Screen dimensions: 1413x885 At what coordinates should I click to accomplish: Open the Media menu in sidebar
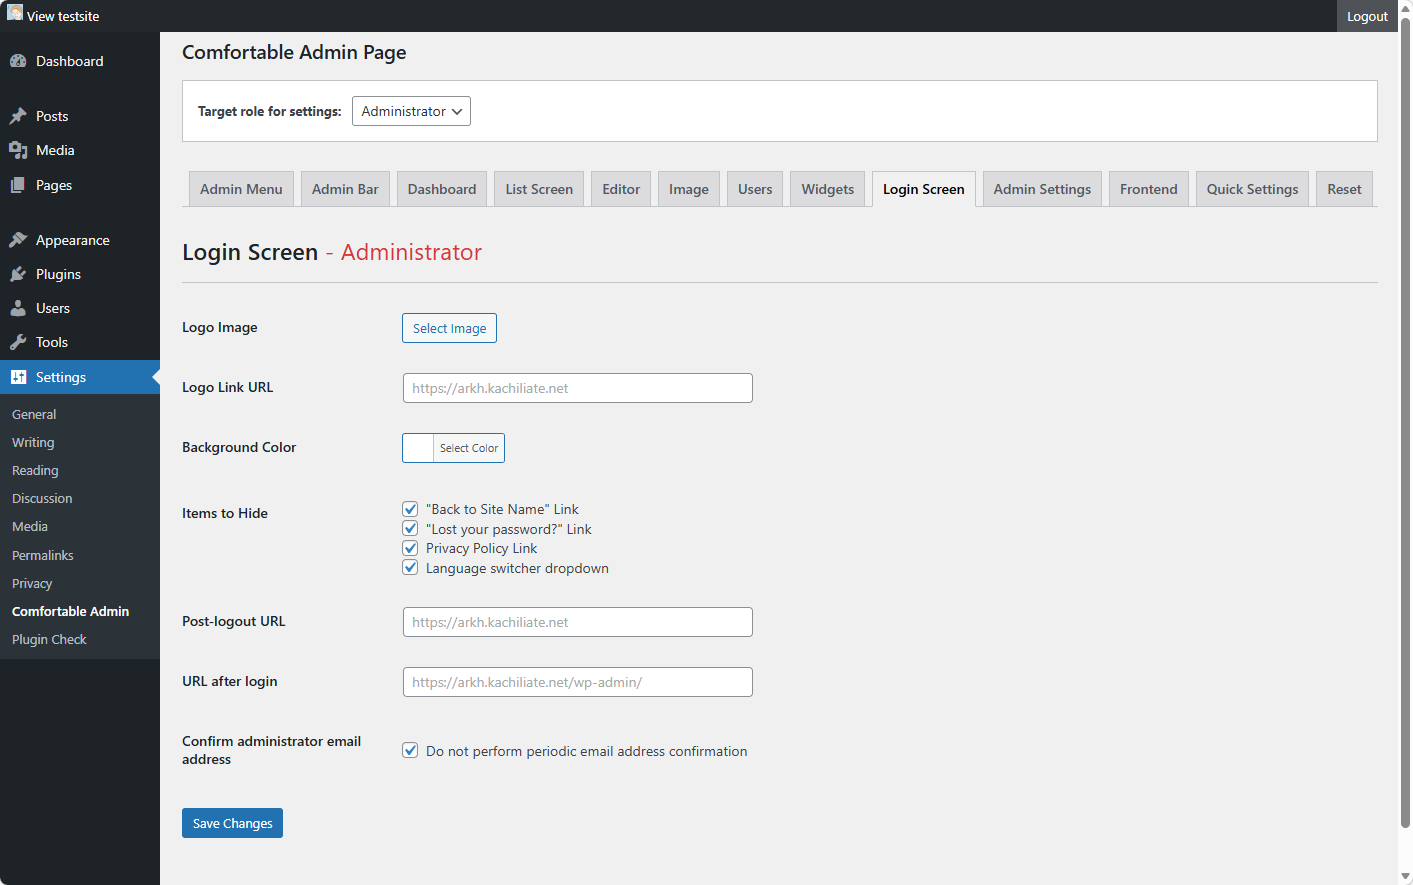(x=80, y=150)
